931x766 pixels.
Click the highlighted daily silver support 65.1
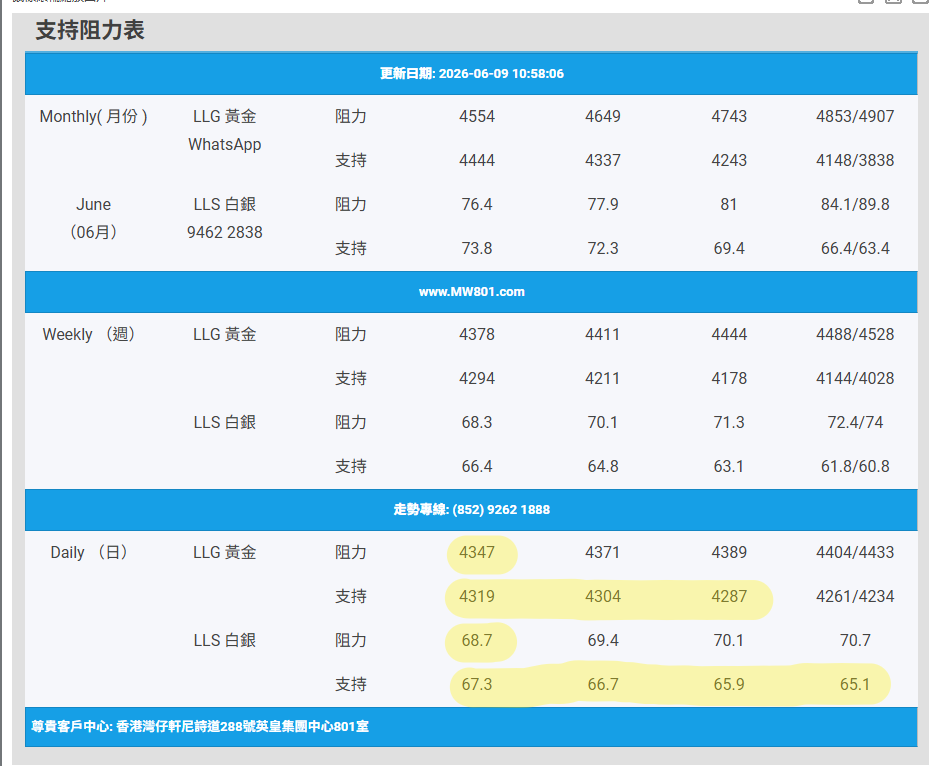click(855, 684)
